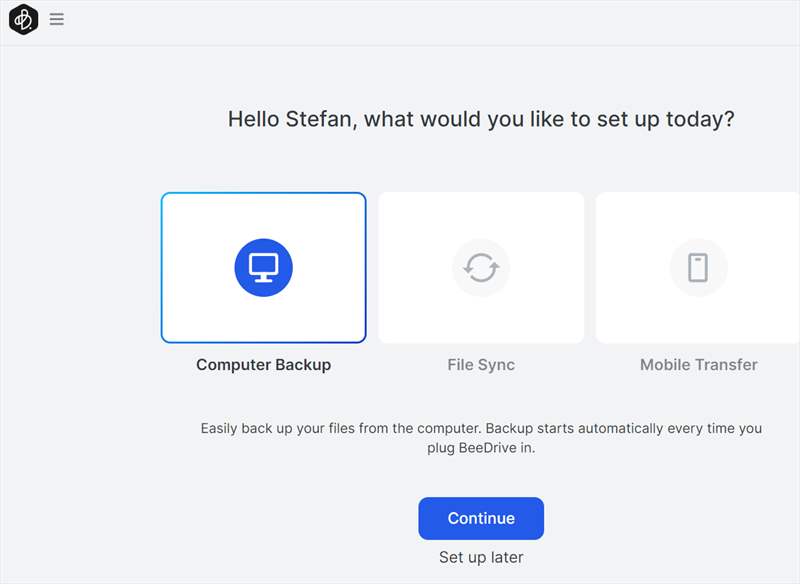Click "Easily back up your files" text
Screen dimensions: 800x584
point(278,428)
